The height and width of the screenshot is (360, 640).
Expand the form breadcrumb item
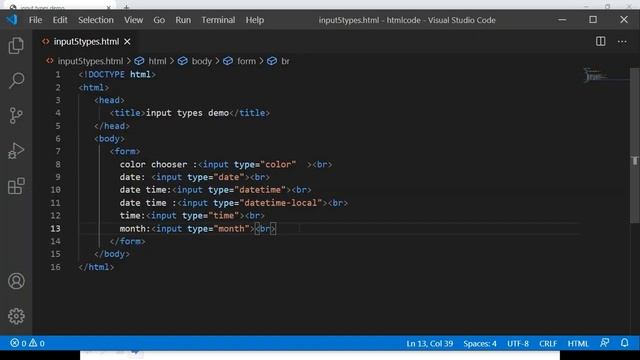[x=246, y=61]
